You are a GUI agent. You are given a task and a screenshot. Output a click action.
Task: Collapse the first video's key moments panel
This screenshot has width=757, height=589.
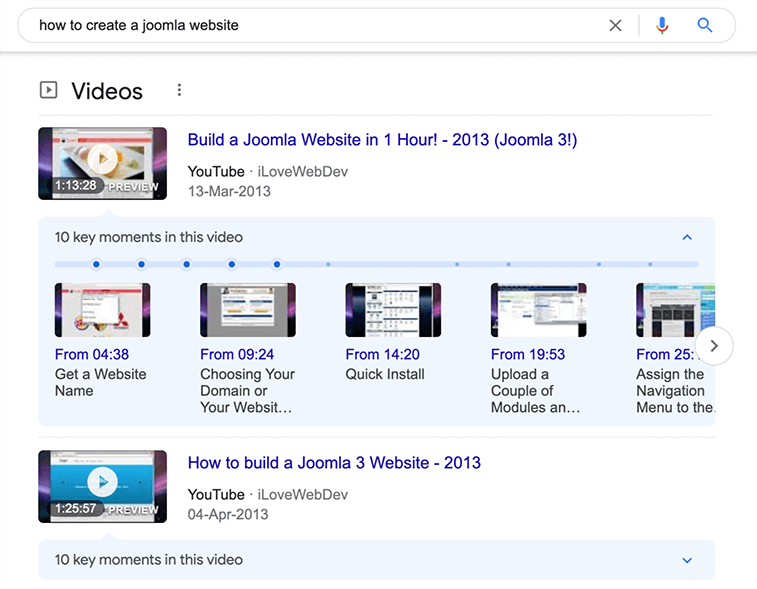pyautogui.click(x=686, y=238)
